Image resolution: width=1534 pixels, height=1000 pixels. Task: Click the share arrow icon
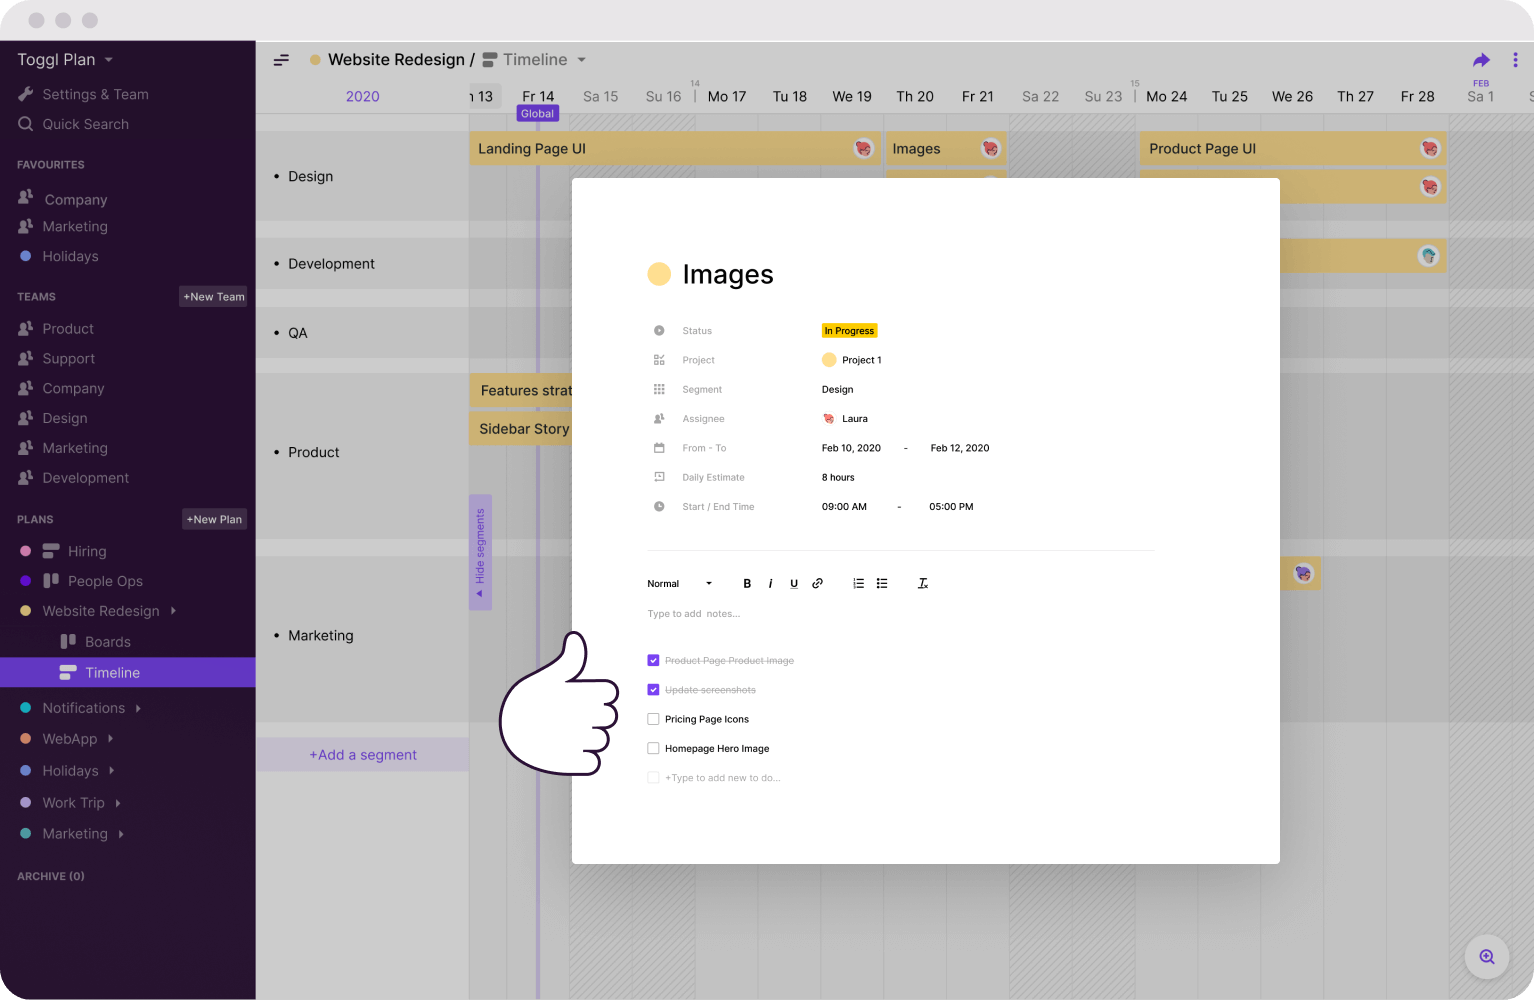tap(1481, 60)
